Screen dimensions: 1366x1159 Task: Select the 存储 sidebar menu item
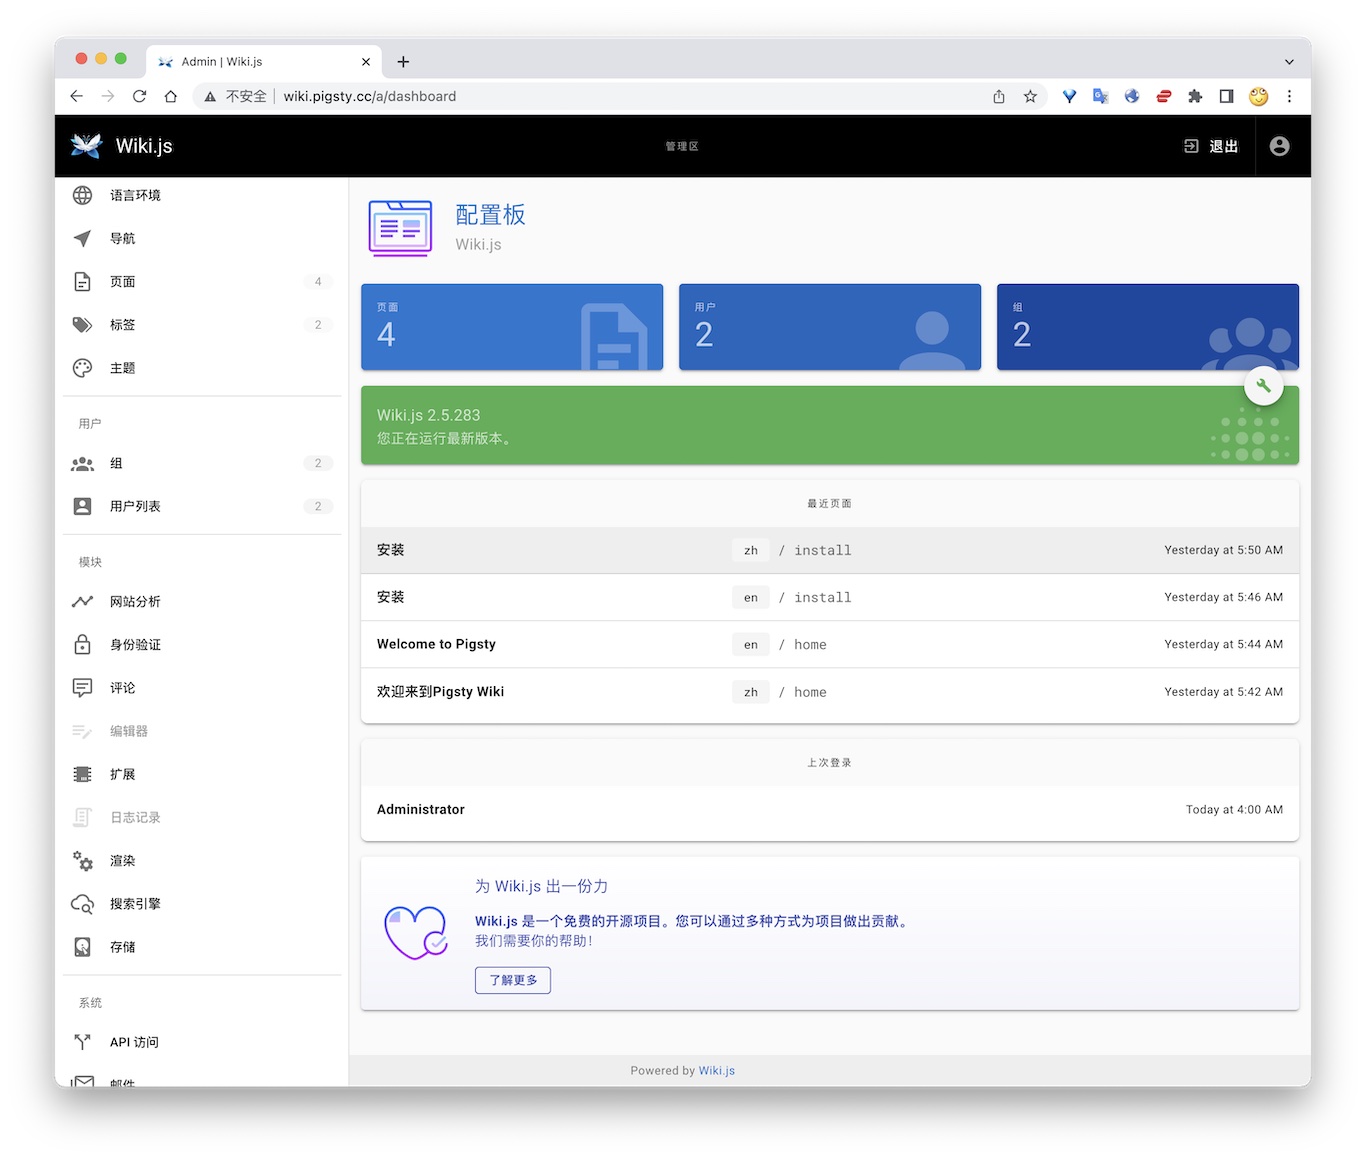click(122, 947)
